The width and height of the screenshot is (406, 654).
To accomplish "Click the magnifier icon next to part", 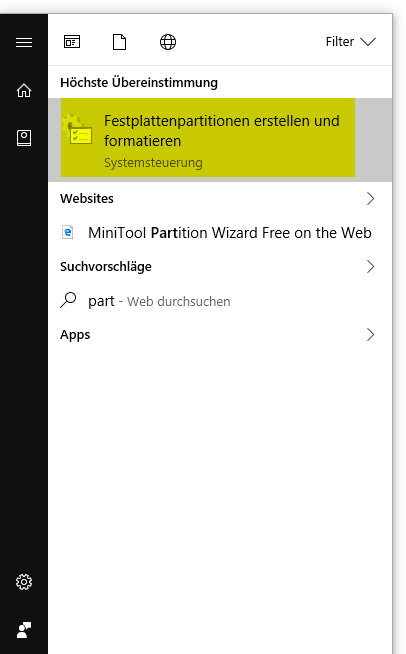I will (x=68, y=300).
